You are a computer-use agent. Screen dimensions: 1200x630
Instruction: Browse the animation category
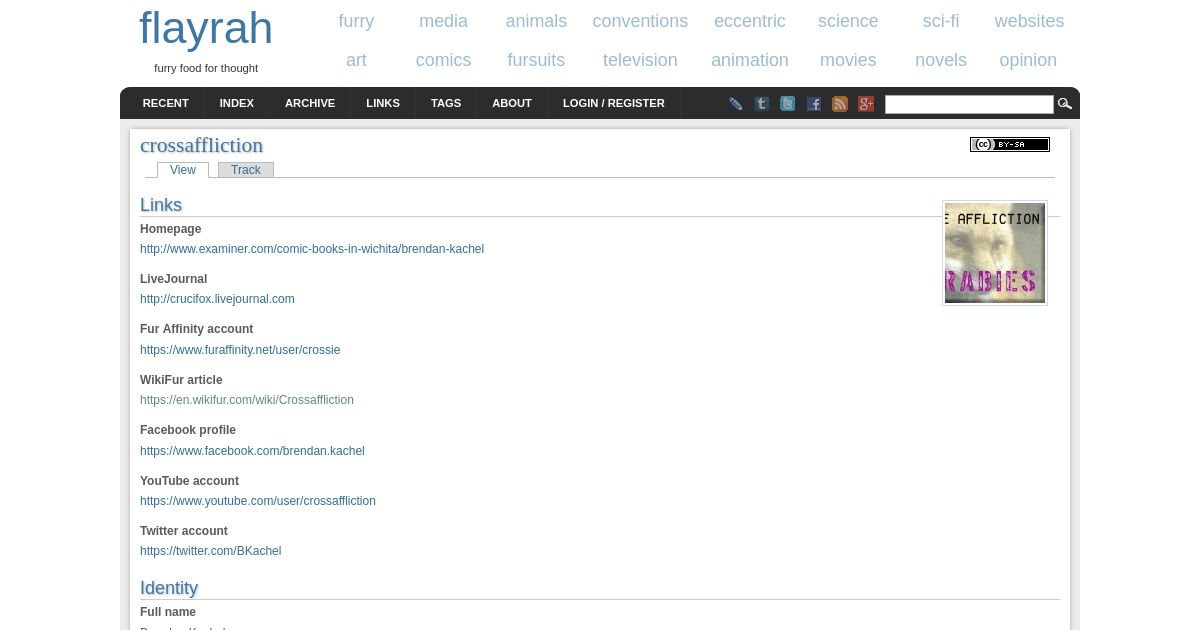750,60
